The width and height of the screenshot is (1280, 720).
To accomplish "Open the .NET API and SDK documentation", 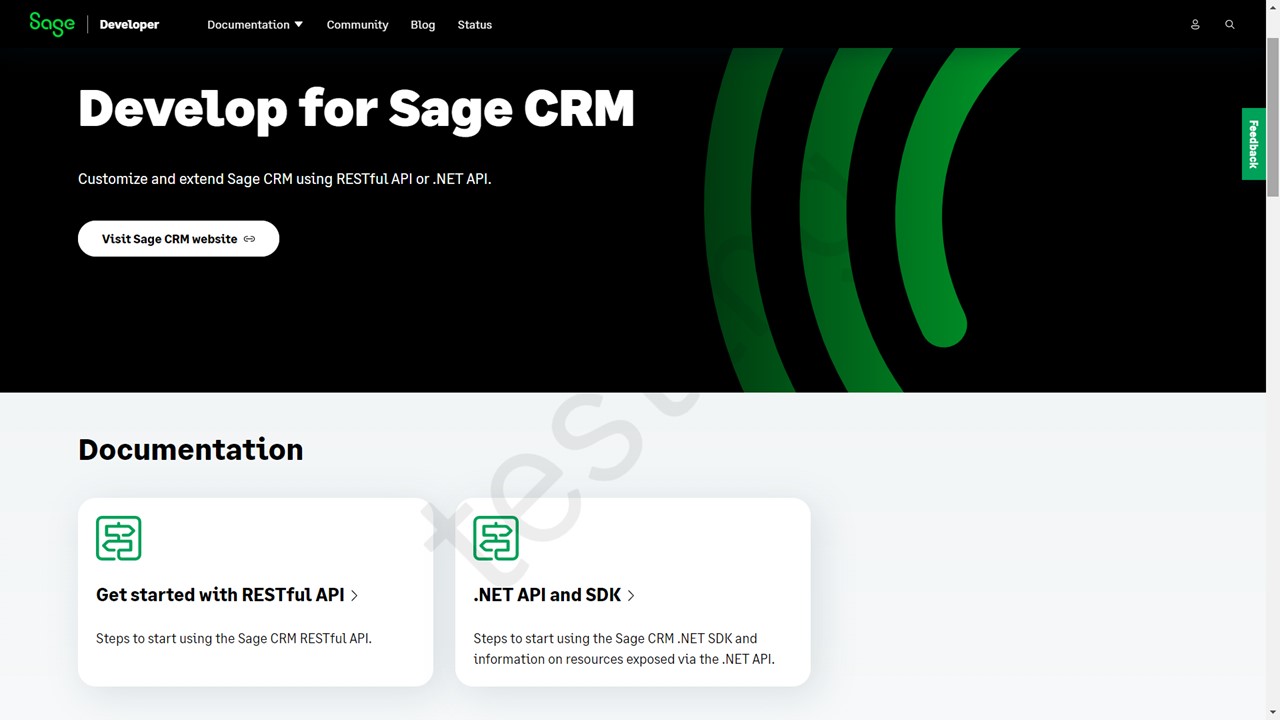I will [x=547, y=595].
